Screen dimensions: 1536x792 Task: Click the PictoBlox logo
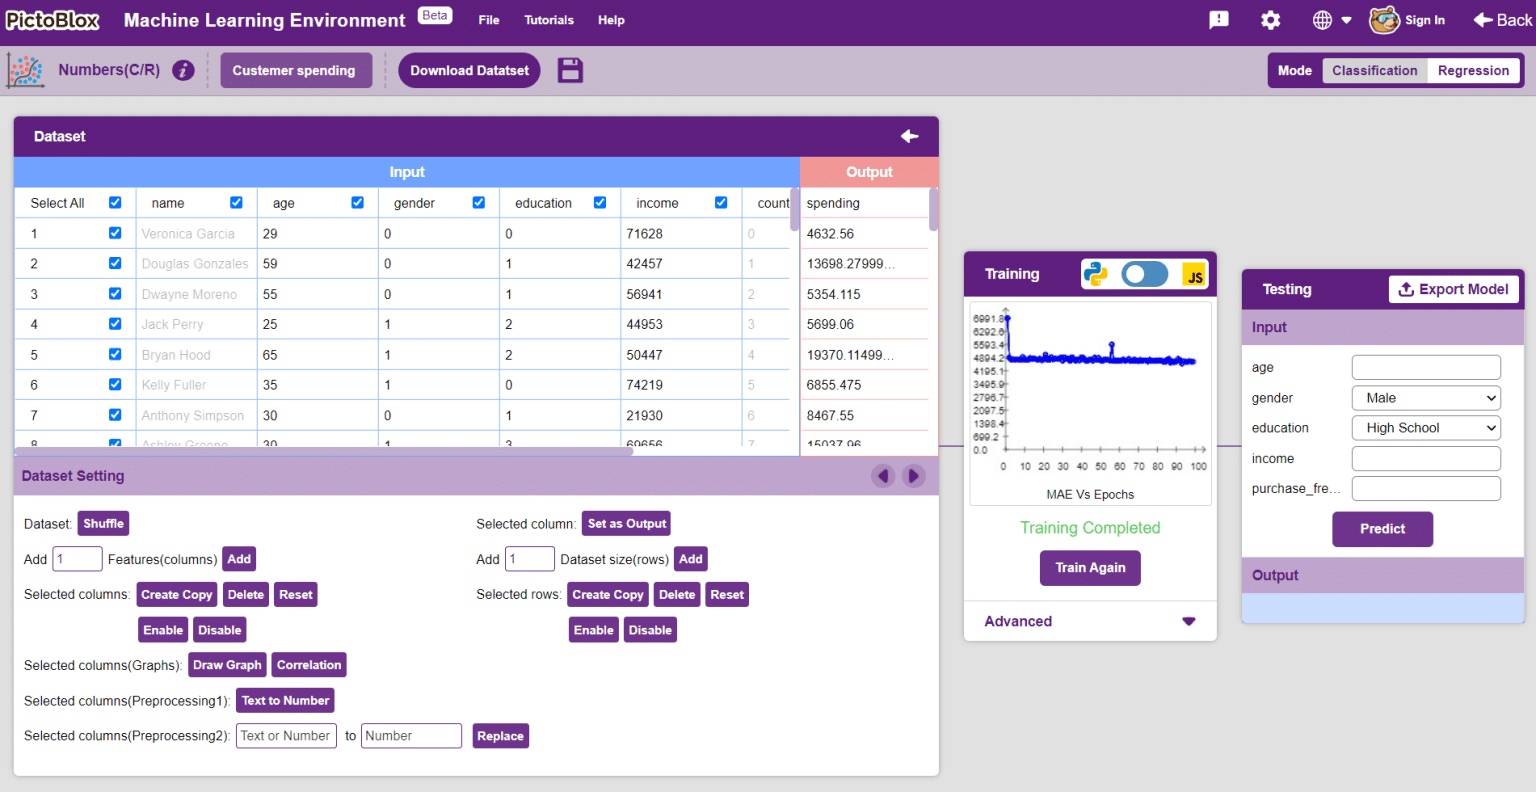52,19
